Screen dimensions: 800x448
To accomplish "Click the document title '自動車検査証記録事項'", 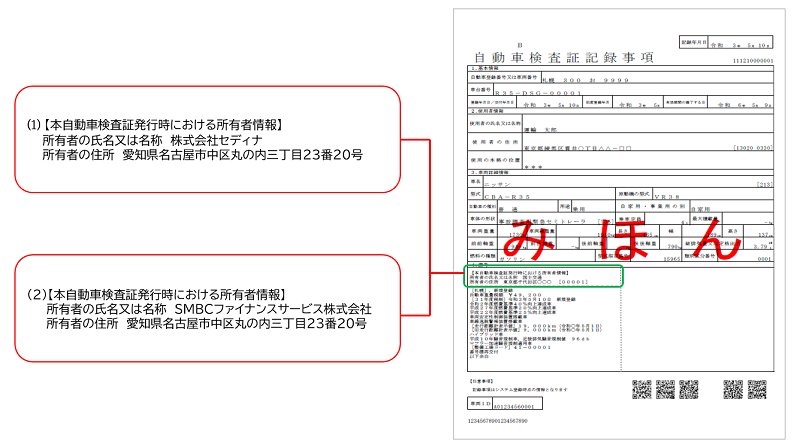I will coord(563,58).
